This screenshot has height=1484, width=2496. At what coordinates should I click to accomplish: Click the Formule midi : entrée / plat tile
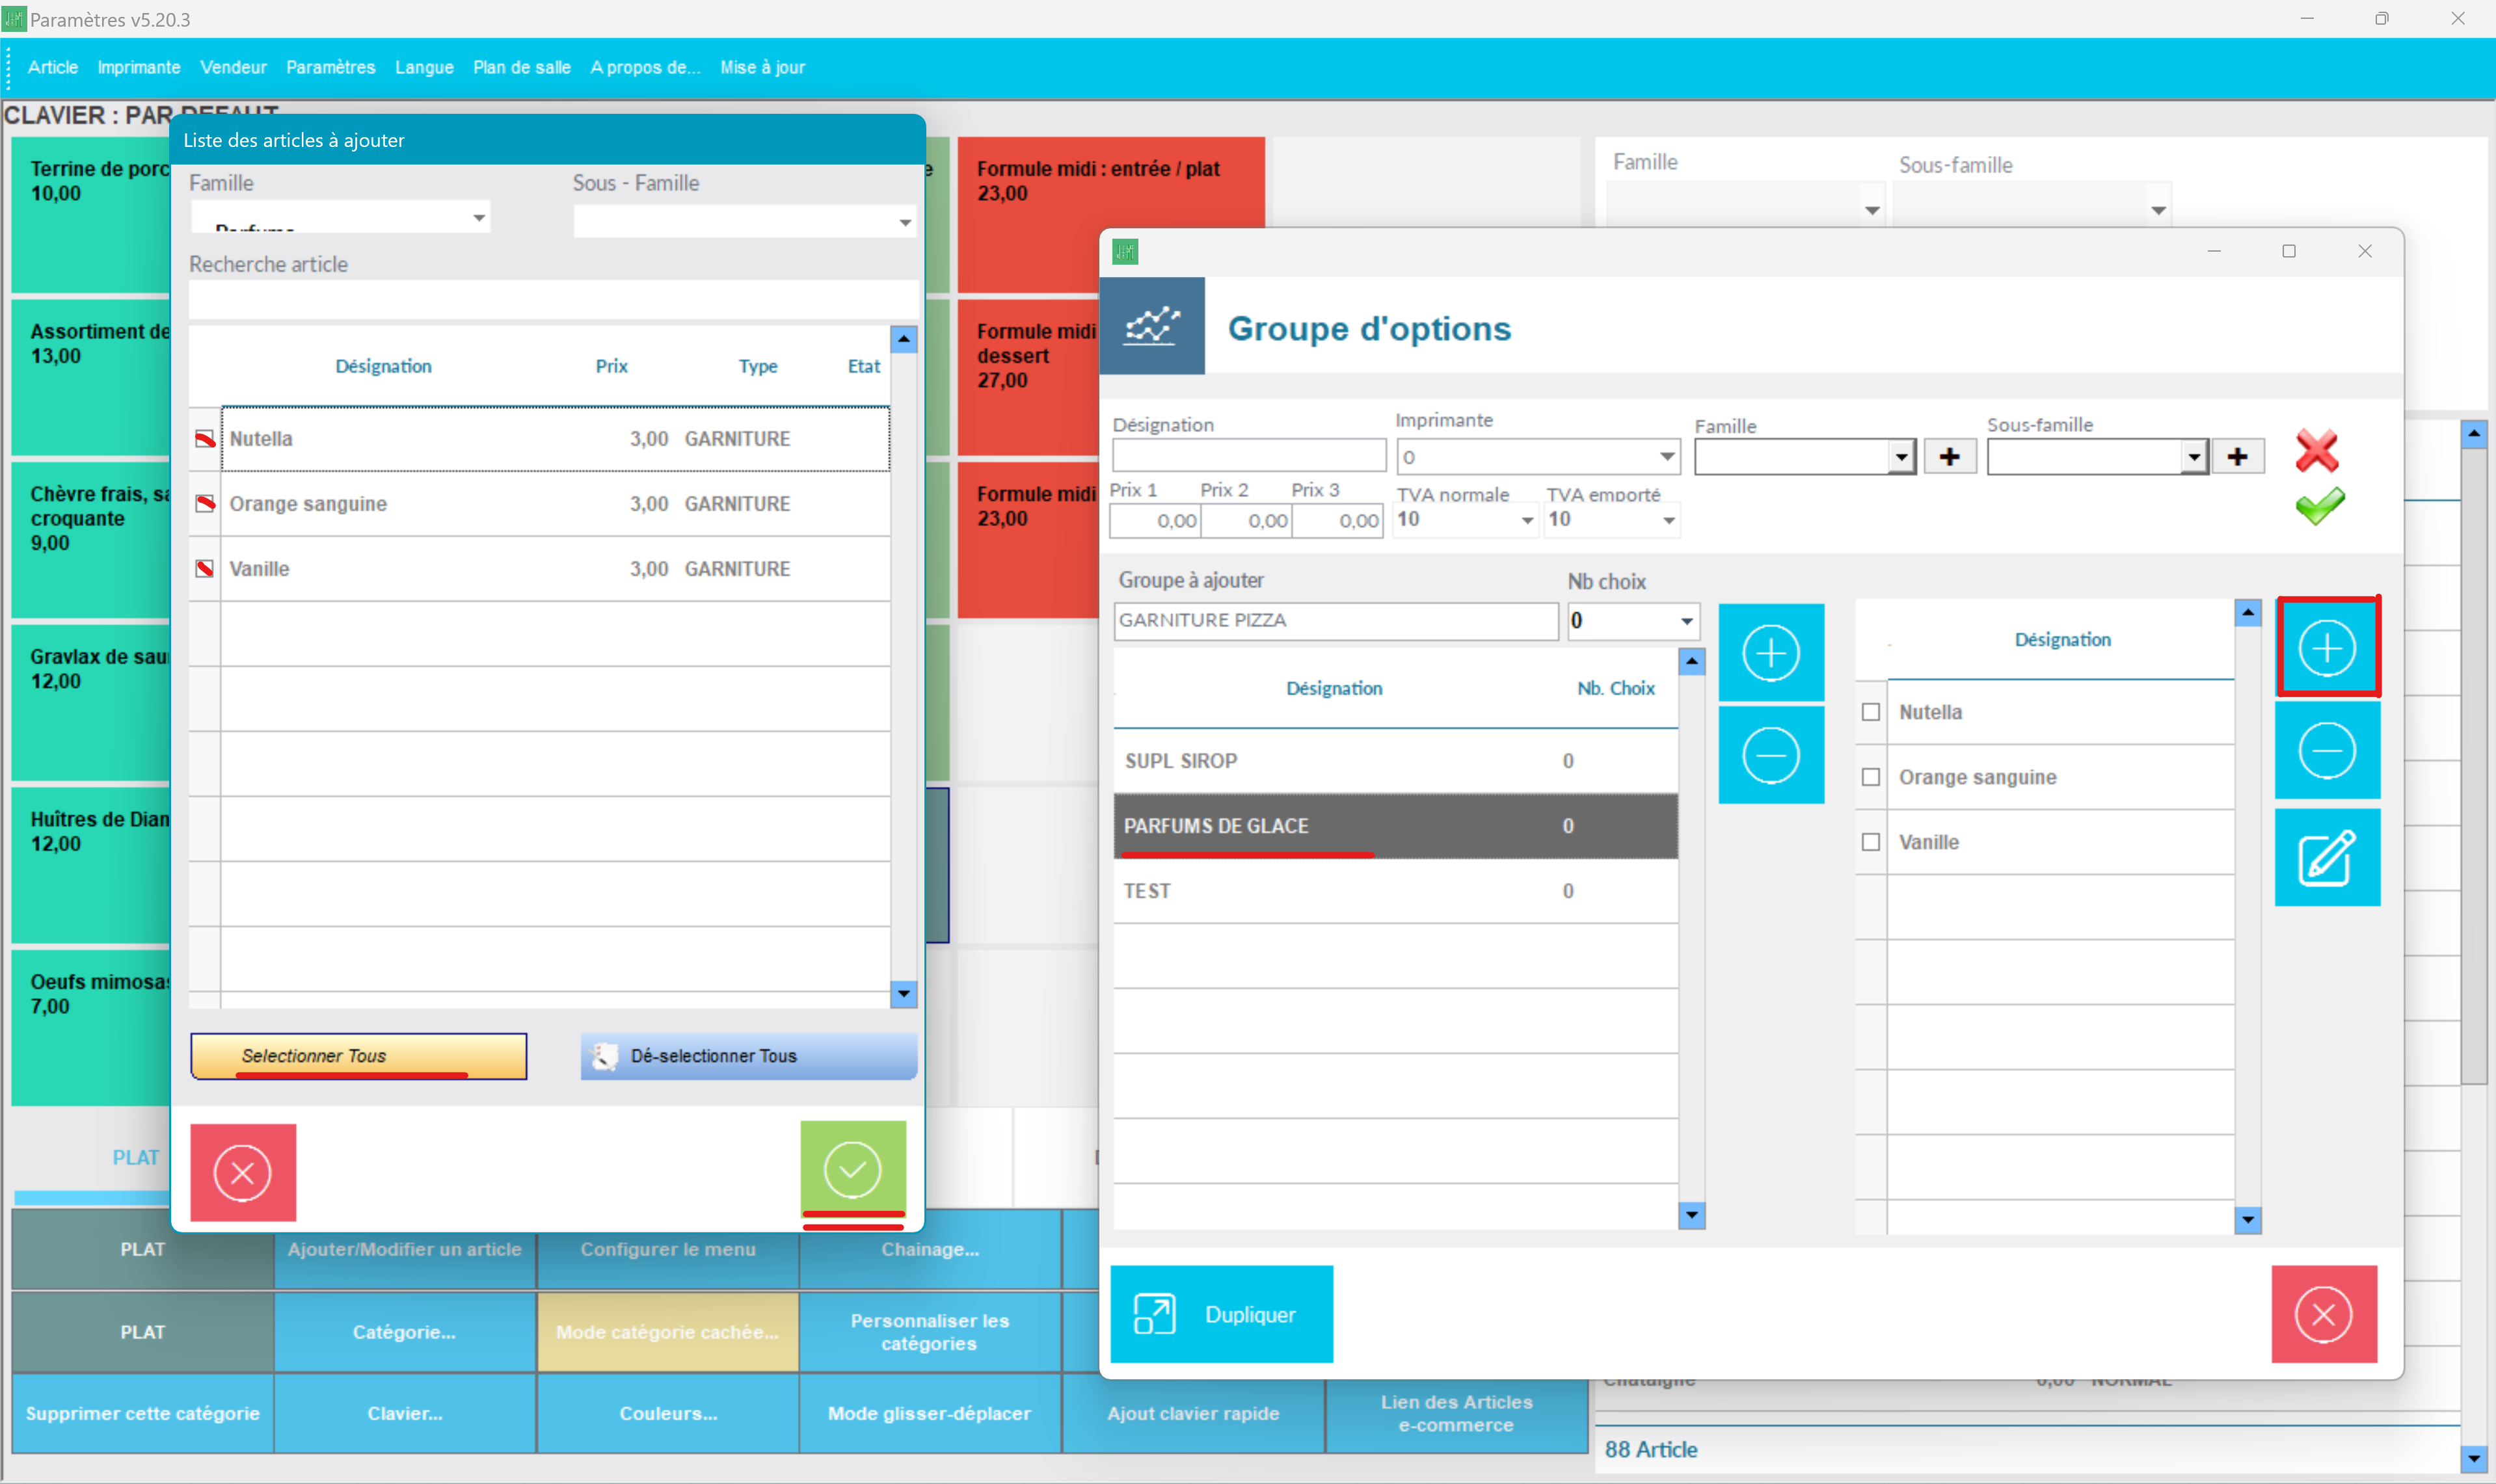(1110, 214)
